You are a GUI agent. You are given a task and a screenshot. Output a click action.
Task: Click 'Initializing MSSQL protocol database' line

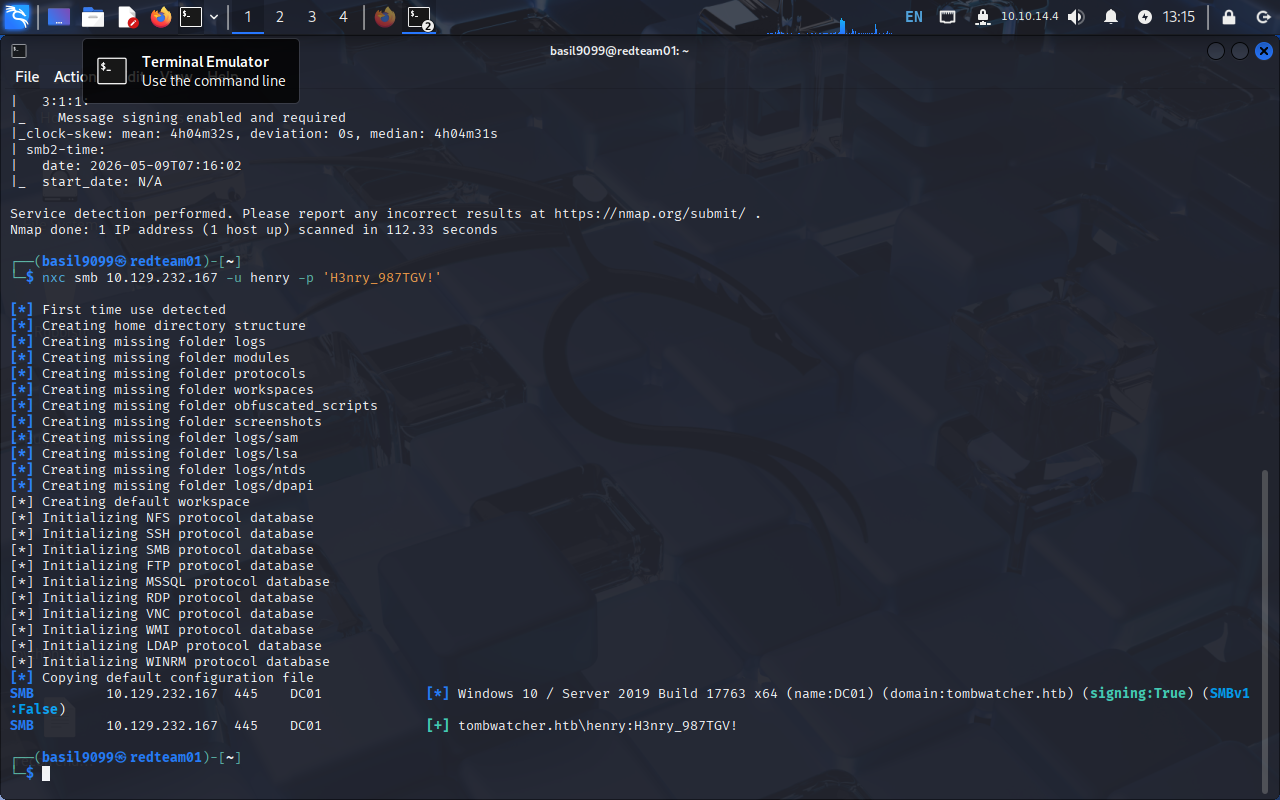pos(170,582)
